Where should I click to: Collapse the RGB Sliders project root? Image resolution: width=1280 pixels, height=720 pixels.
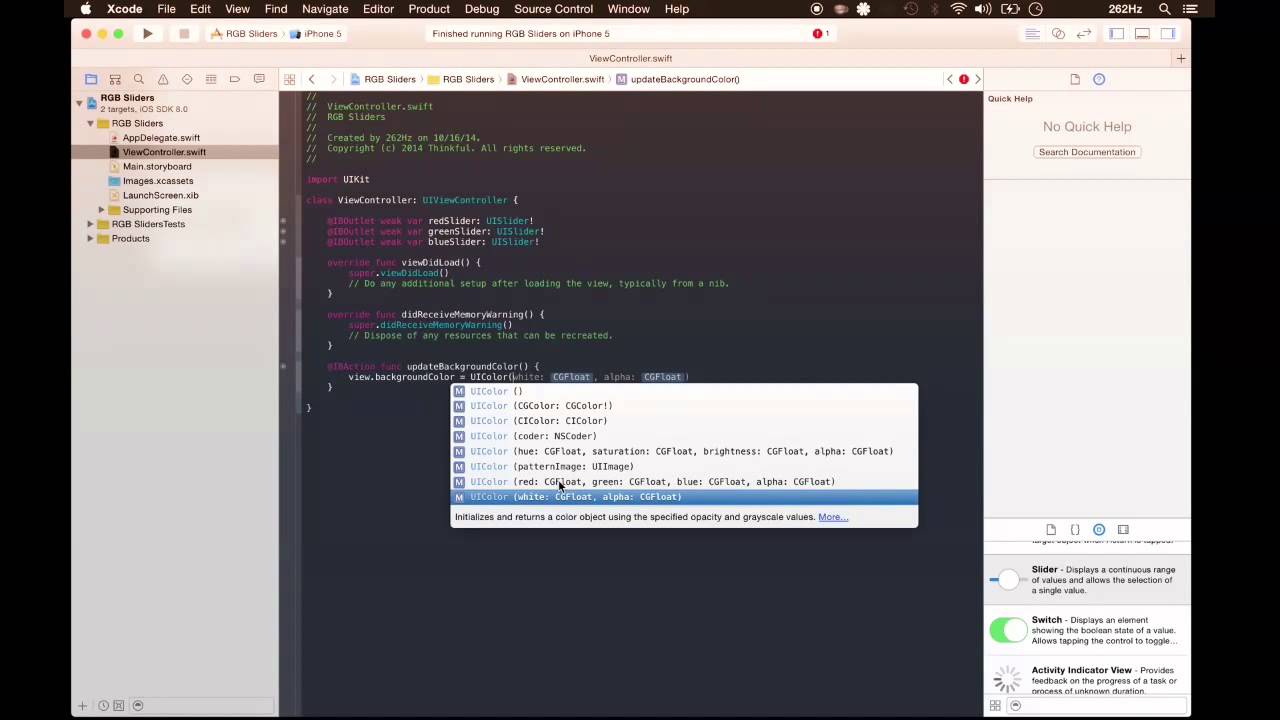tap(79, 103)
